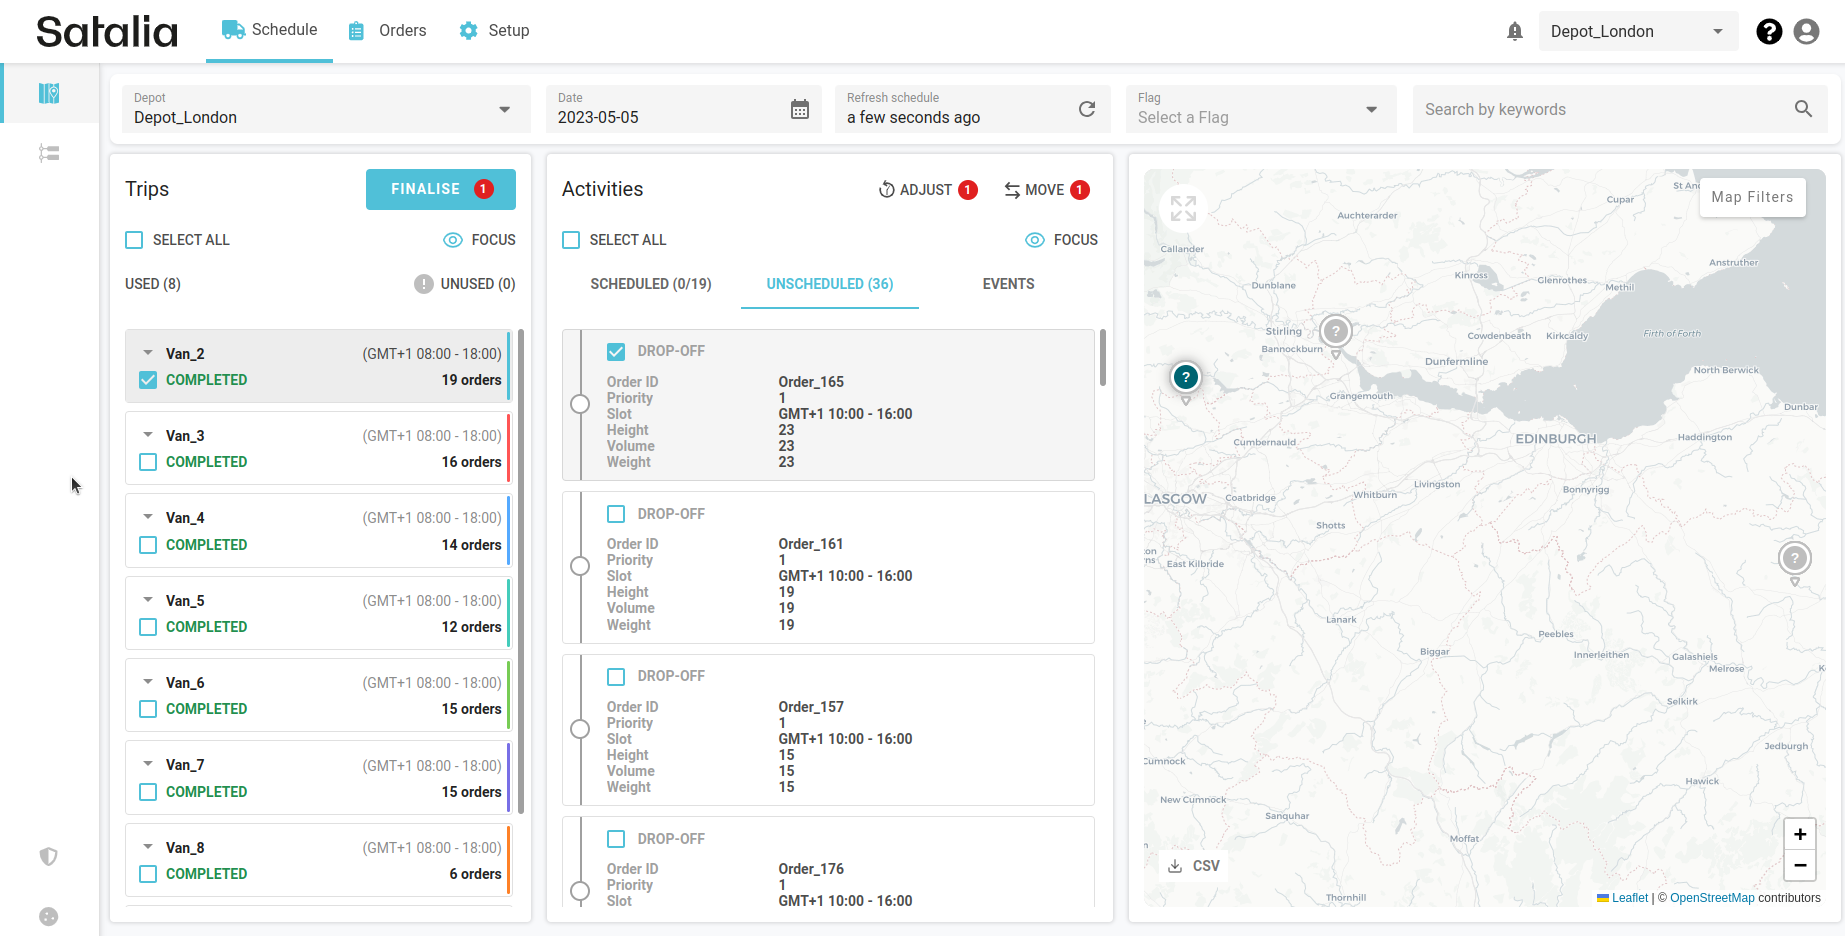The image size is (1845, 936).
Task: Open the notifications bell
Action: (x=1514, y=32)
